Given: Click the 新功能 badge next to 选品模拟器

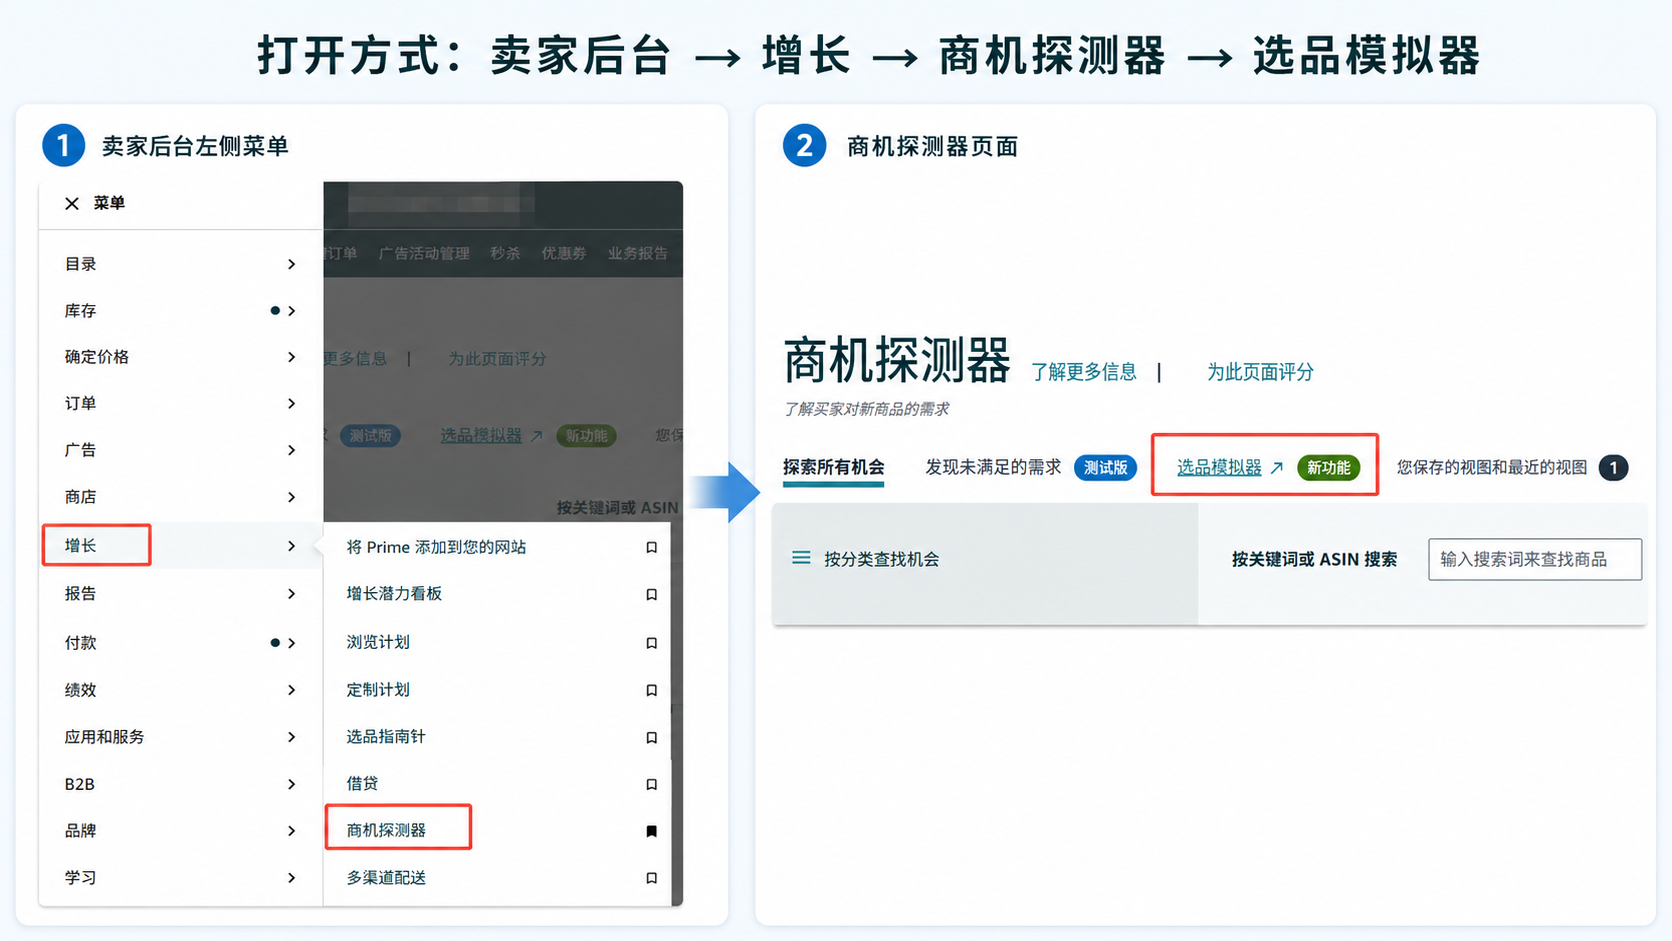Looking at the screenshot, I should [1328, 468].
